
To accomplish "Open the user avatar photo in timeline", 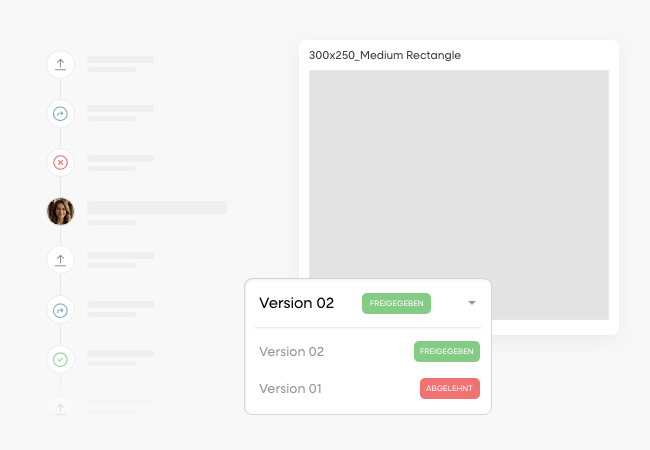I will (x=61, y=211).
